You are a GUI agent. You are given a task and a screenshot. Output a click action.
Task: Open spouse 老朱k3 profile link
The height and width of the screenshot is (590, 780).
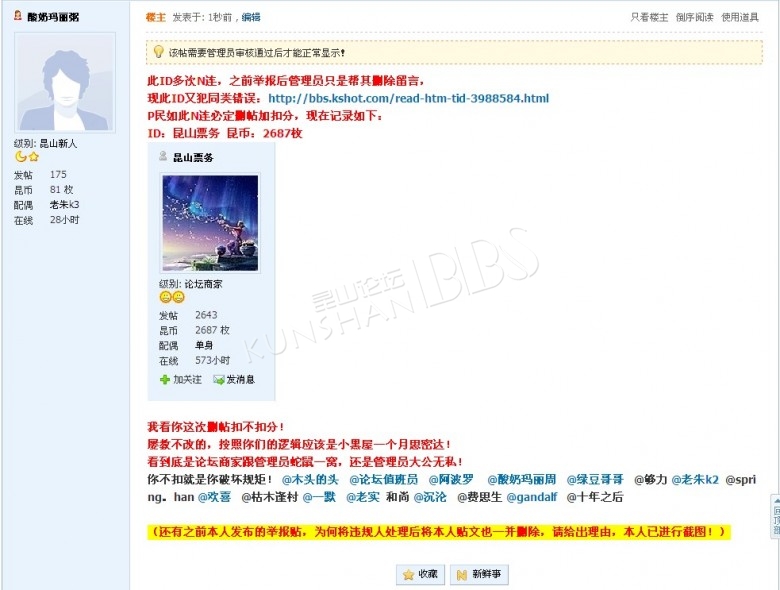[65, 204]
